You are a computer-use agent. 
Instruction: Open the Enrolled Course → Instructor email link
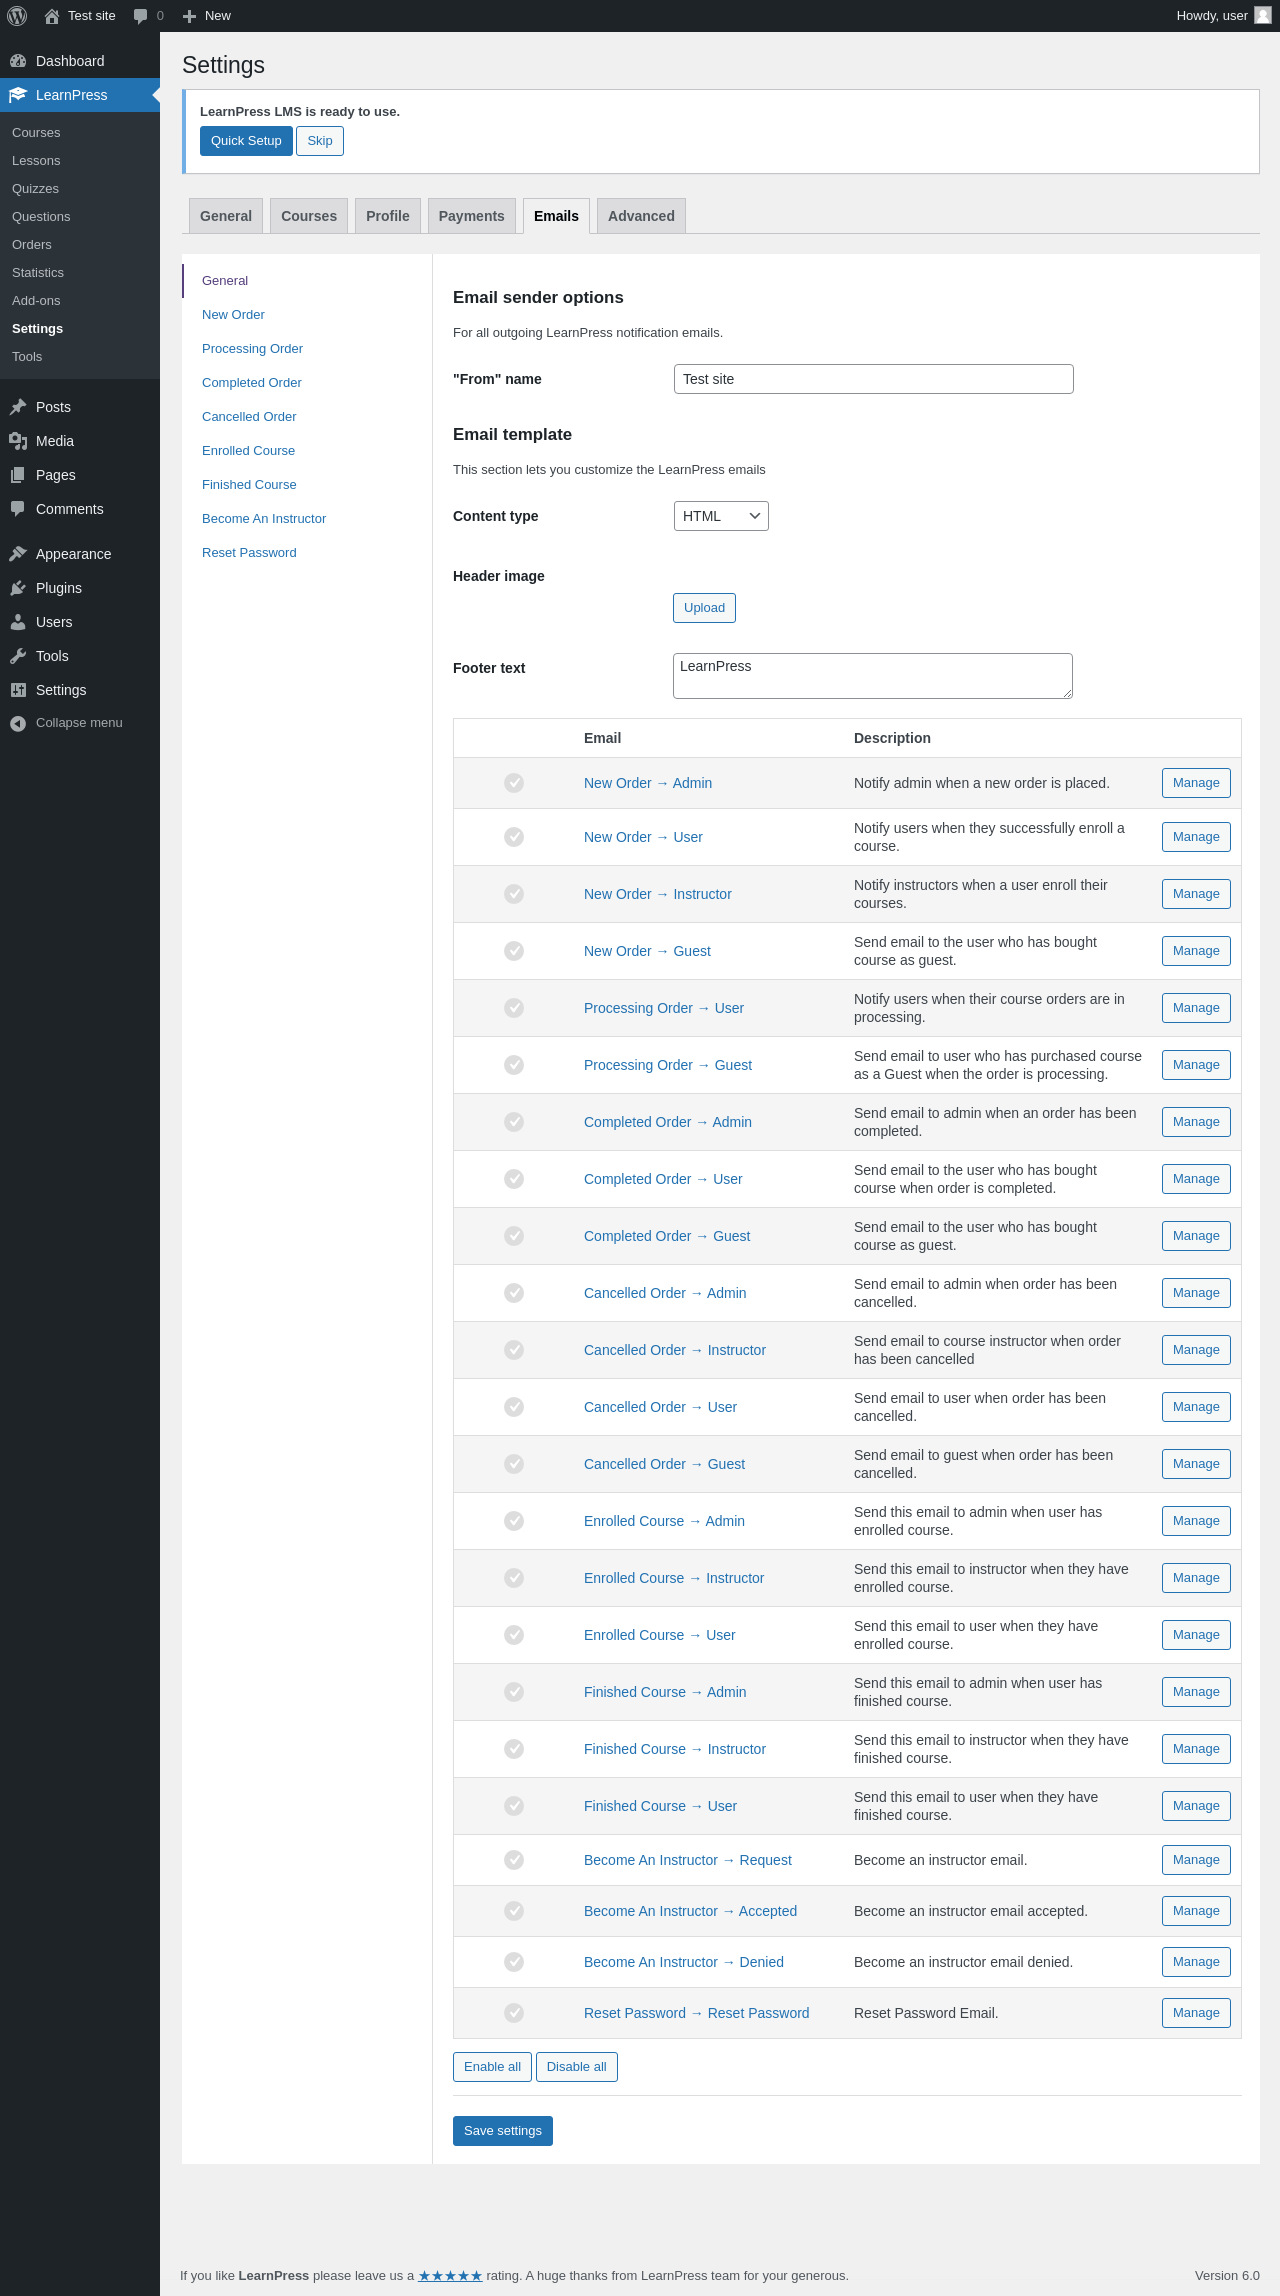(x=674, y=1578)
